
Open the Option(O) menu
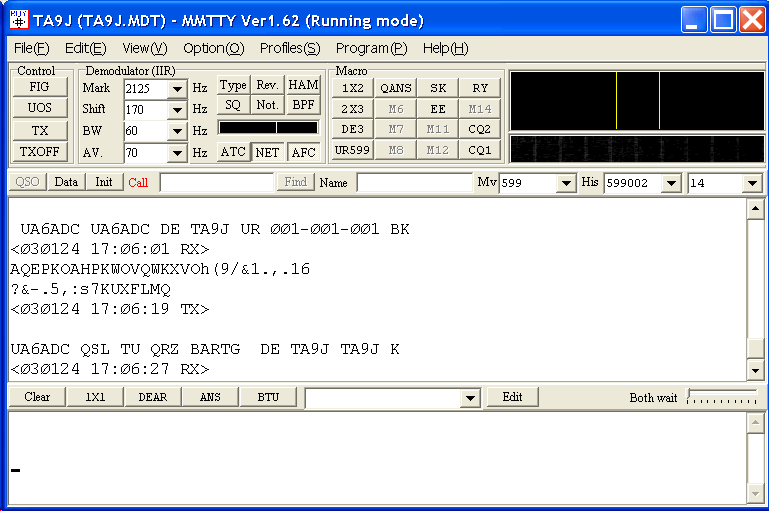click(x=213, y=48)
